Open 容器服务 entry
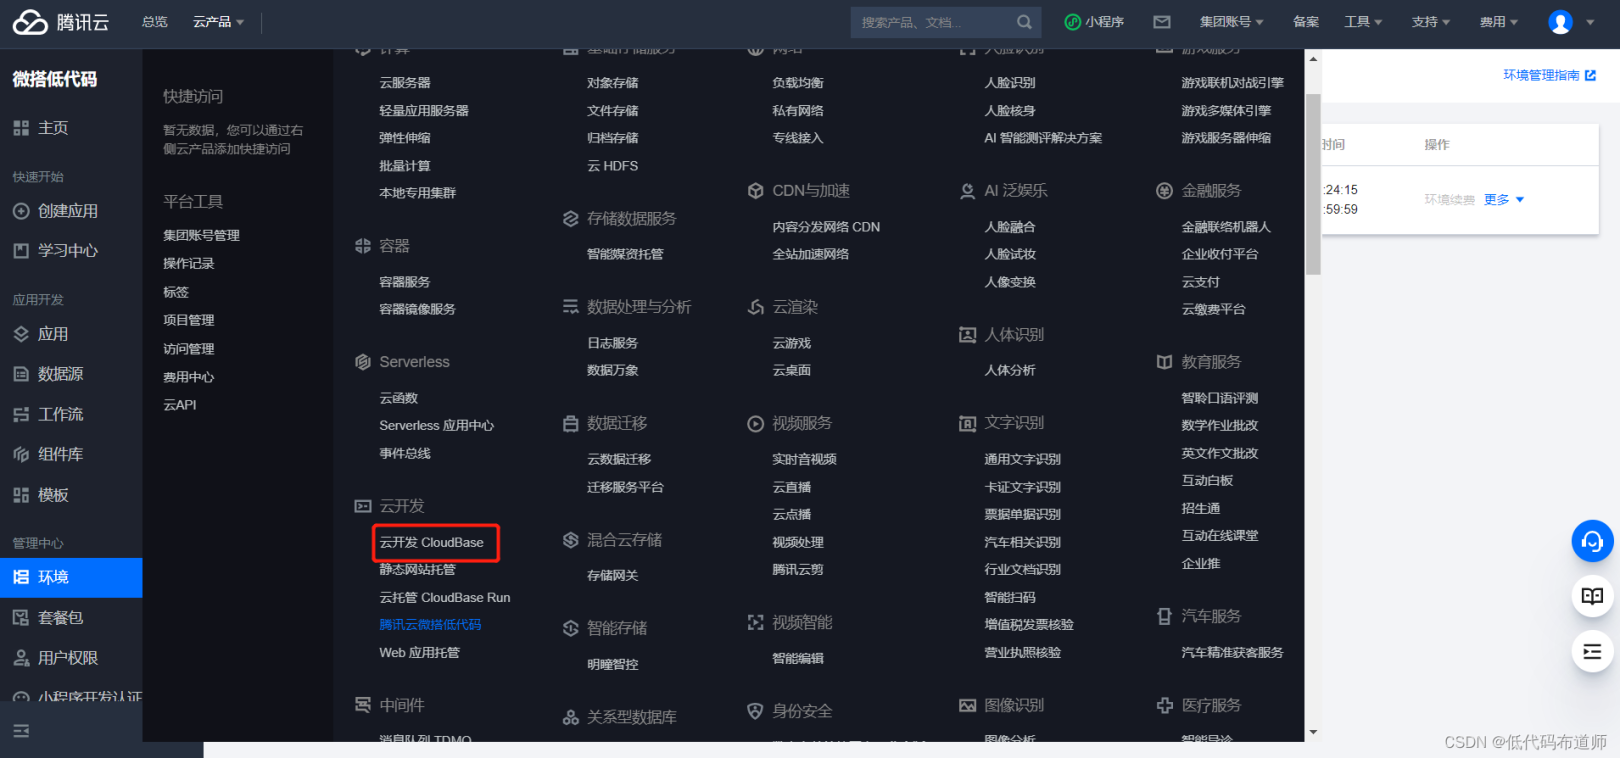 click(405, 282)
